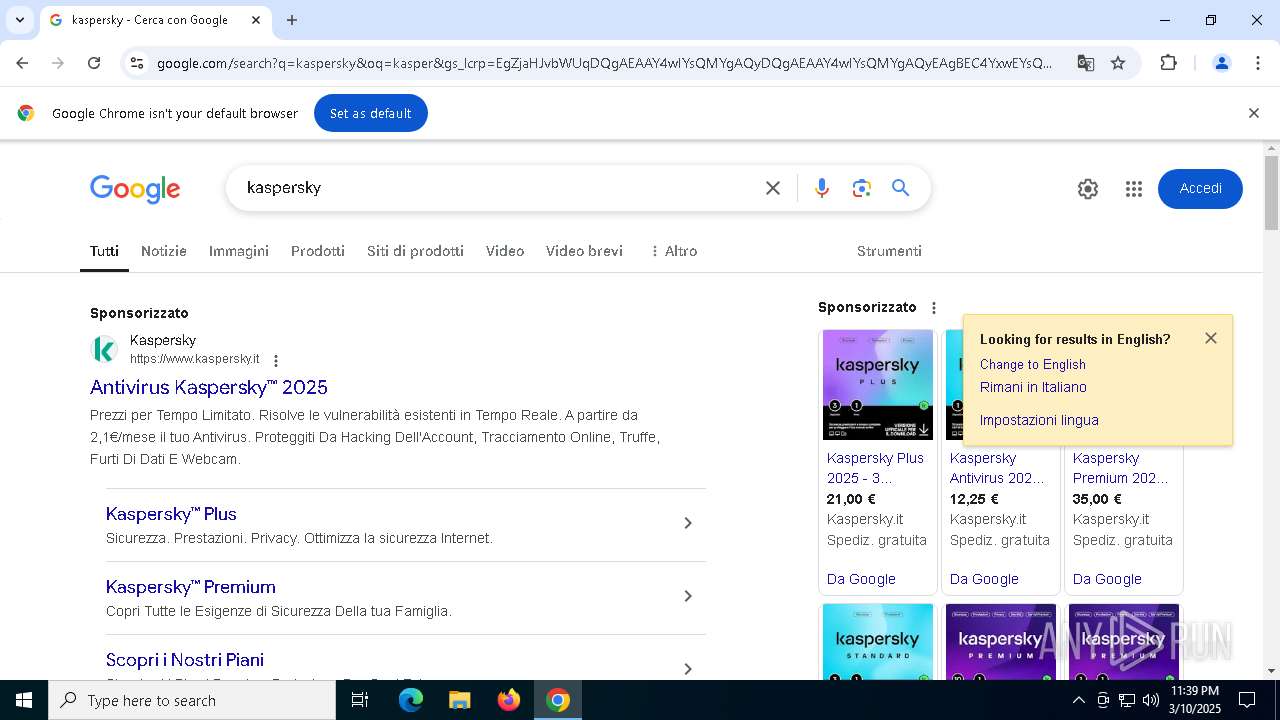This screenshot has width=1280, height=720.
Task: Reload the current page
Action: click(94, 63)
